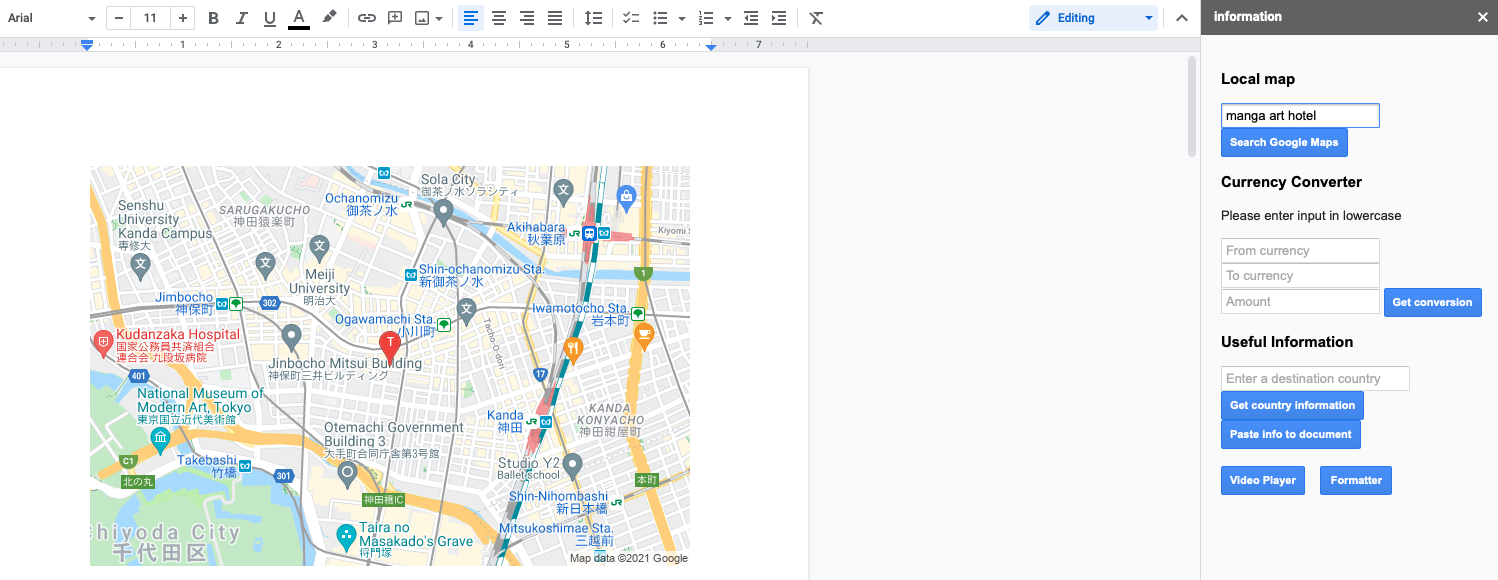1498x580 pixels.
Task: Click the Otemachi Government Building 3 marker
Action: (x=347, y=473)
